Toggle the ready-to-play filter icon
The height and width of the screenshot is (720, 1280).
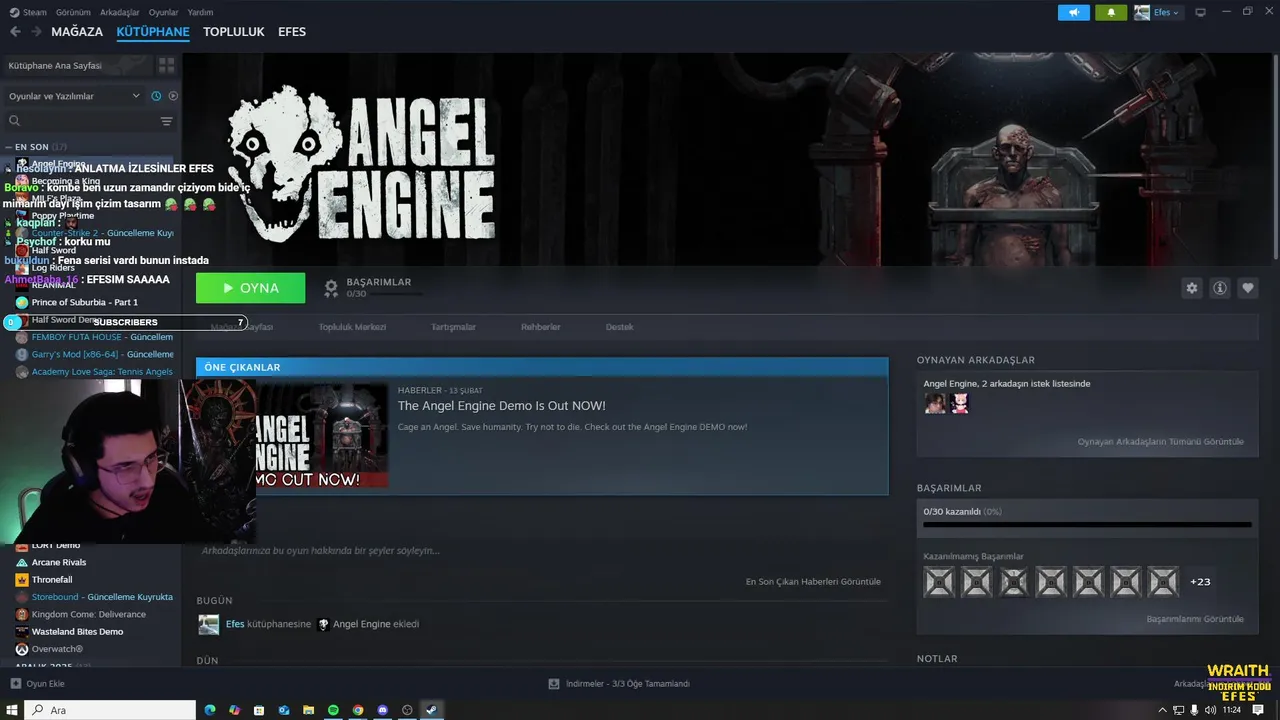click(173, 96)
